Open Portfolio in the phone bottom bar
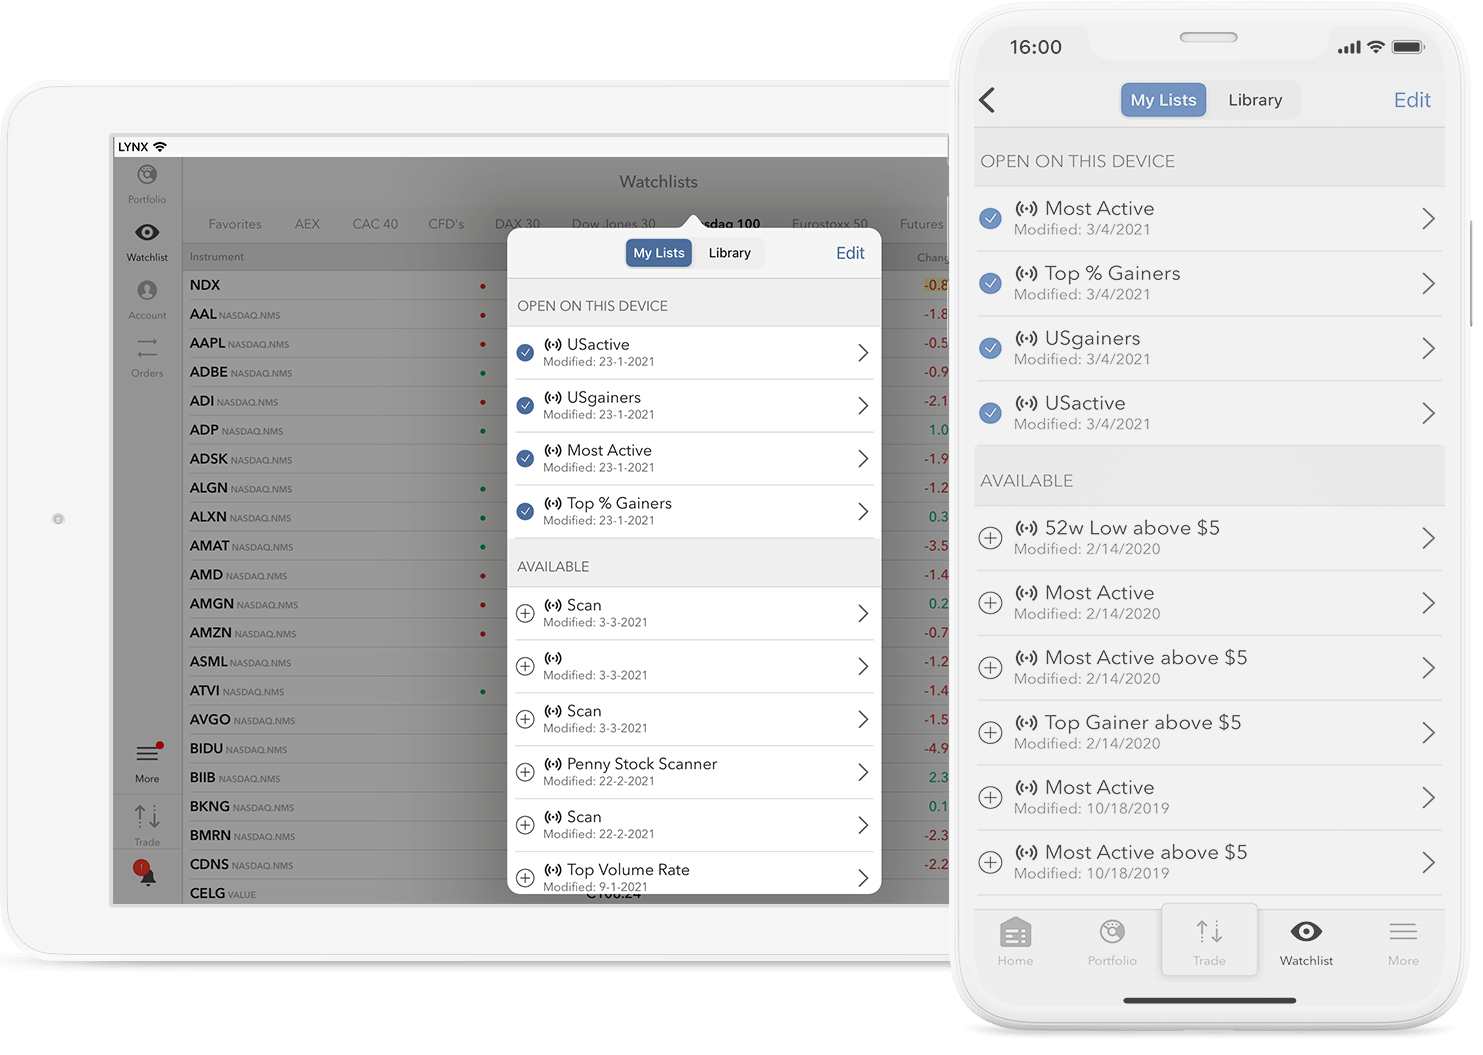The width and height of the screenshot is (1483, 1055). coord(1112,942)
